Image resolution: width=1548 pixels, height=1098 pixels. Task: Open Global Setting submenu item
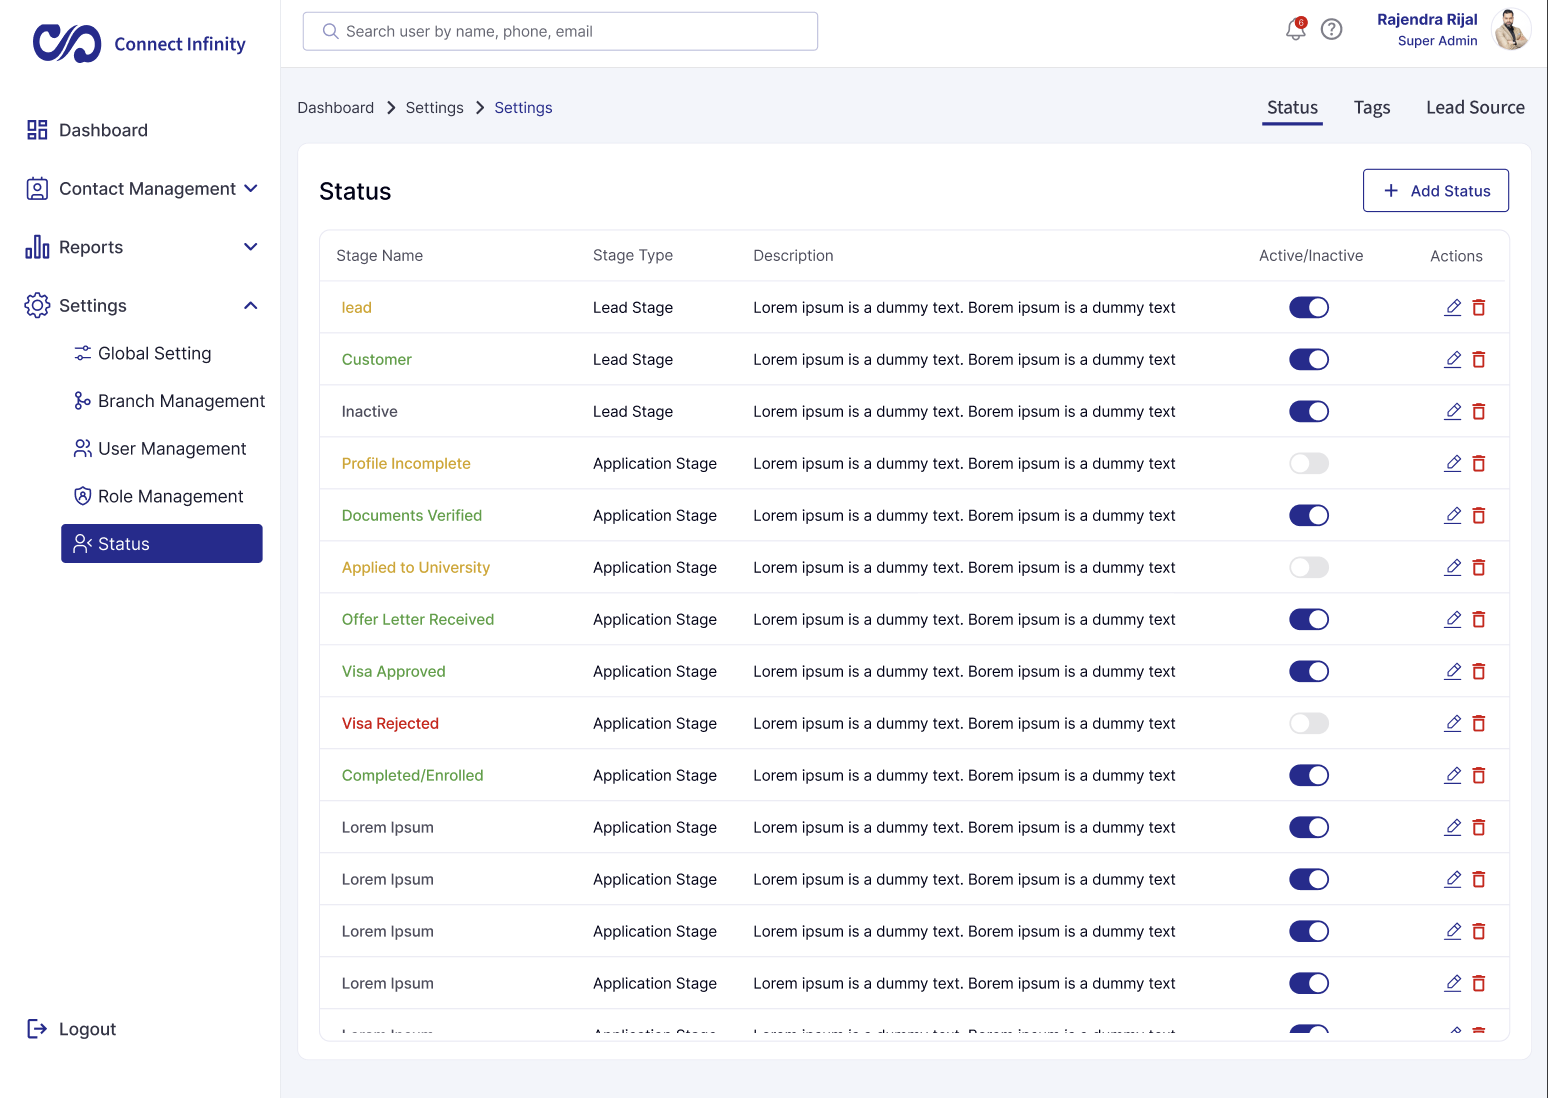point(143,353)
